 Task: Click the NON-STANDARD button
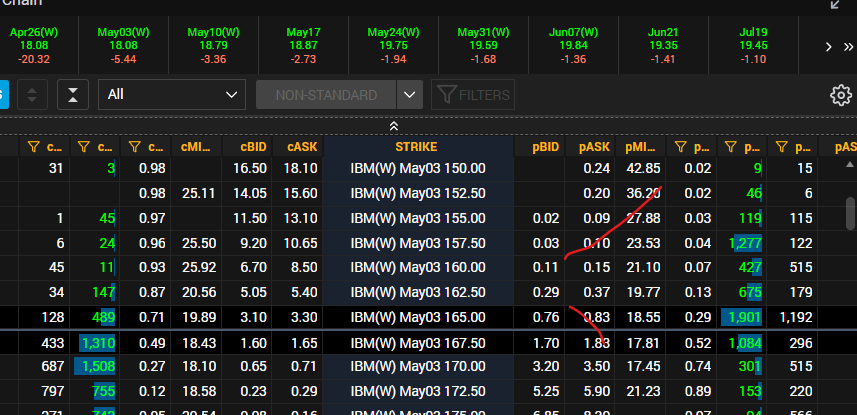tap(326, 95)
